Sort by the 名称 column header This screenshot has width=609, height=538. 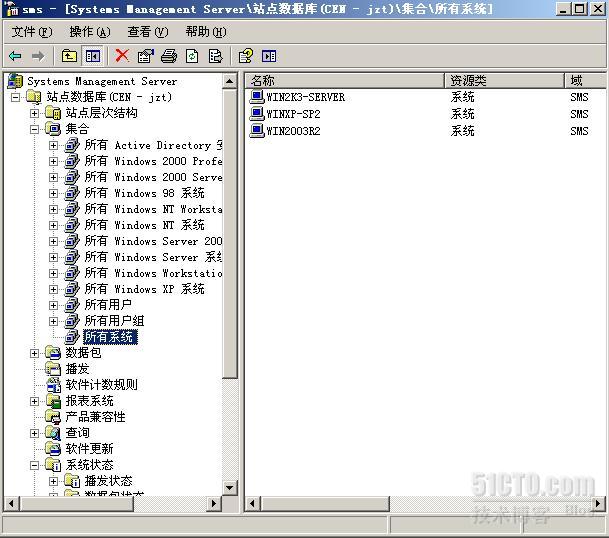[345, 81]
